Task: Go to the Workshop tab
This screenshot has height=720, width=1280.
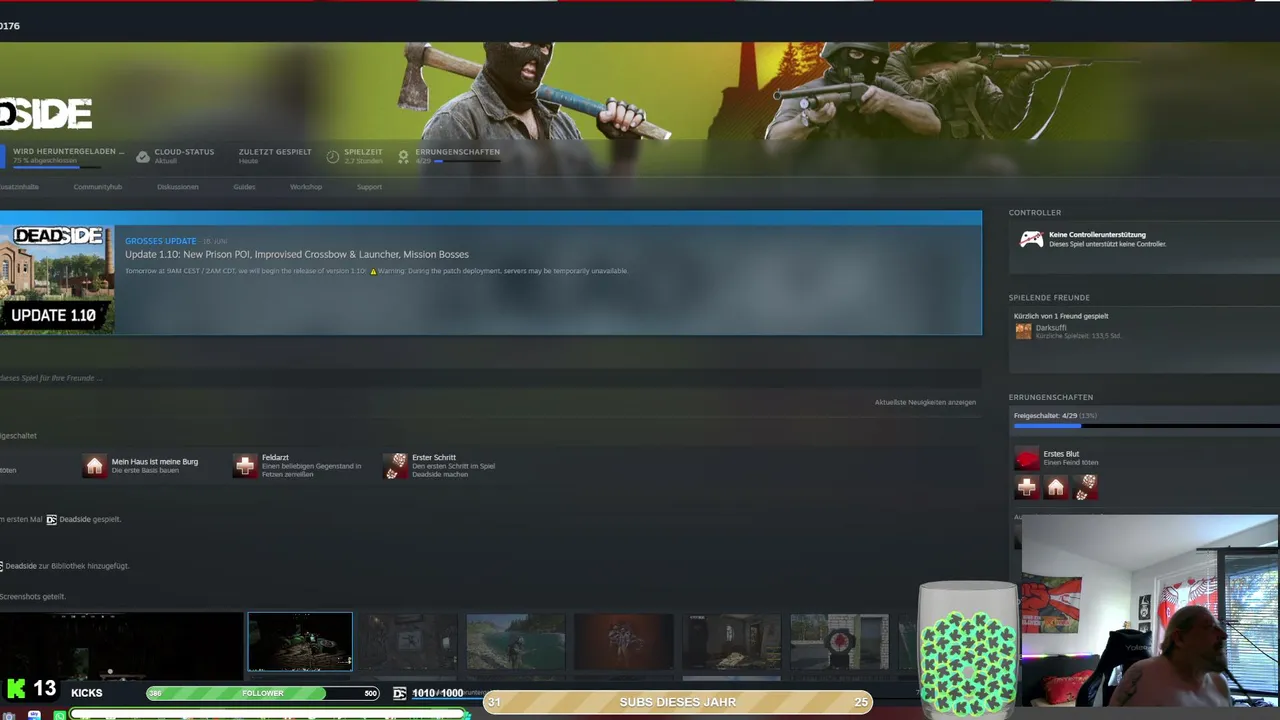Action: (x=306, y=187)
